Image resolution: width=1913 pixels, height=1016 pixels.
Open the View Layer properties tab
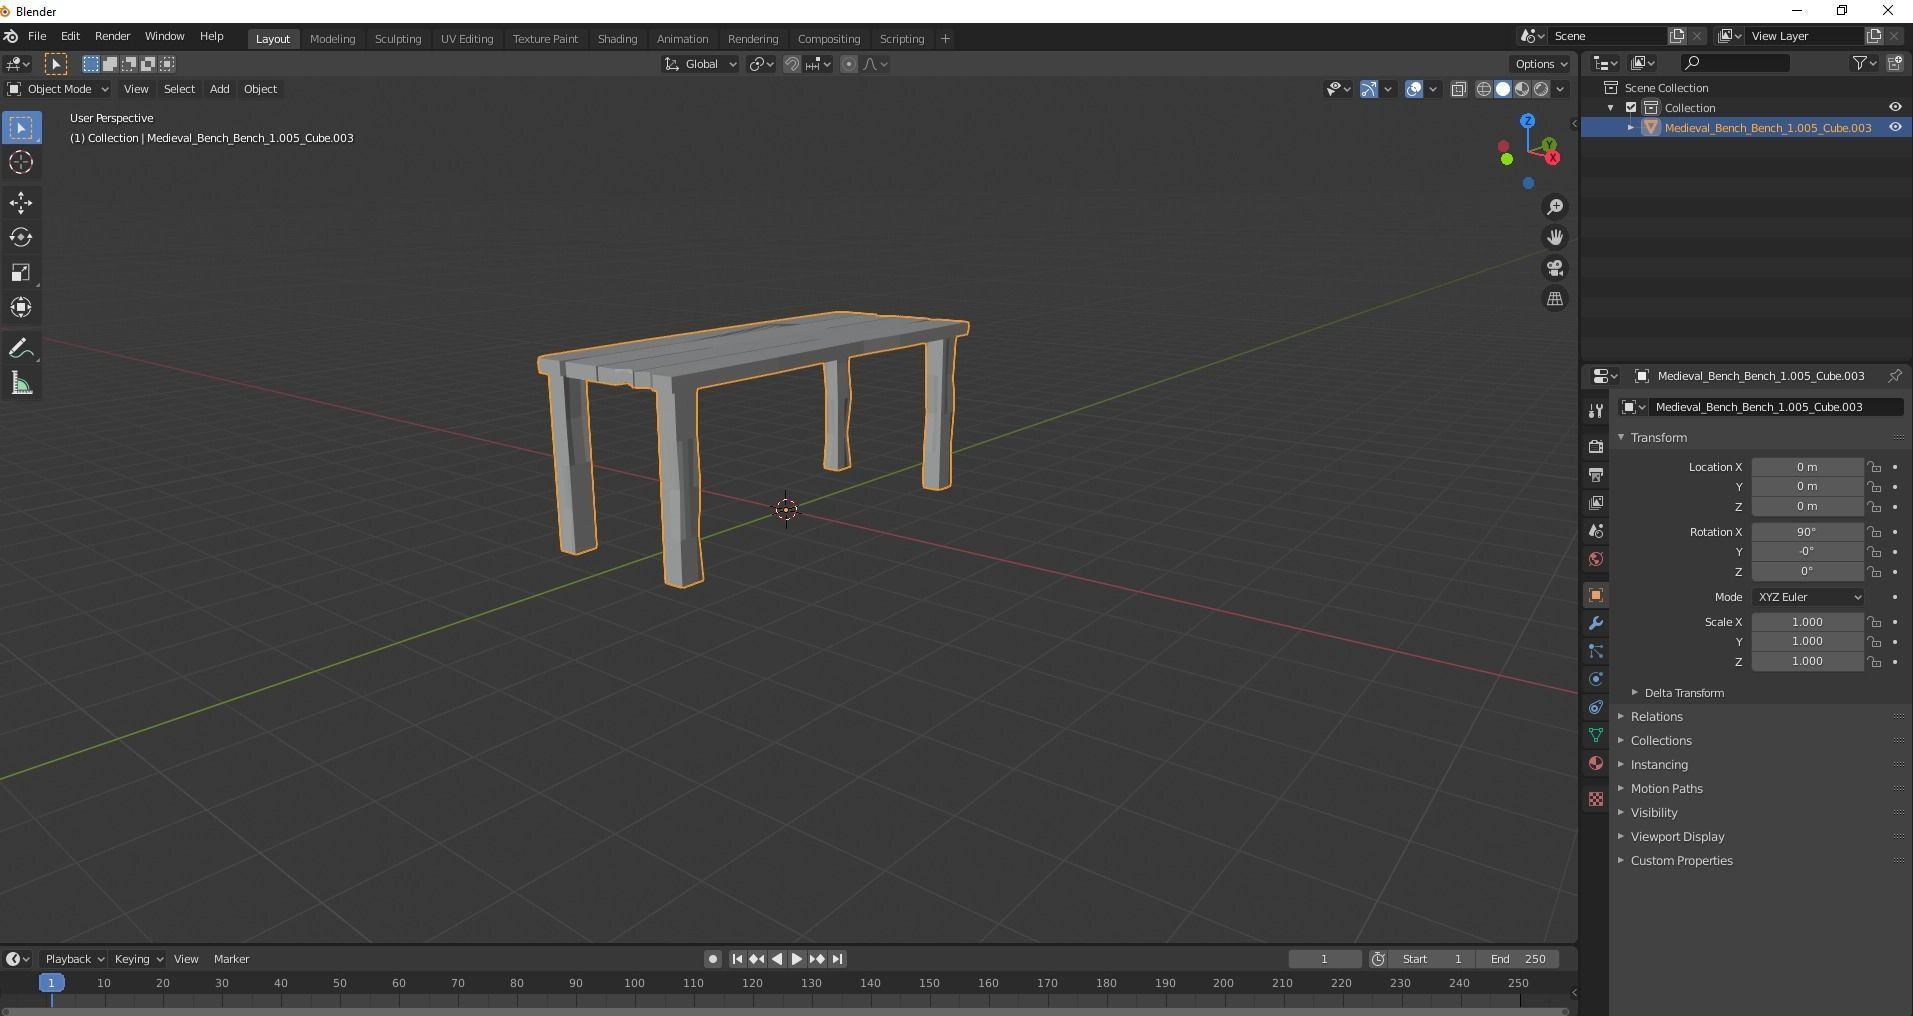(1596, 503)
